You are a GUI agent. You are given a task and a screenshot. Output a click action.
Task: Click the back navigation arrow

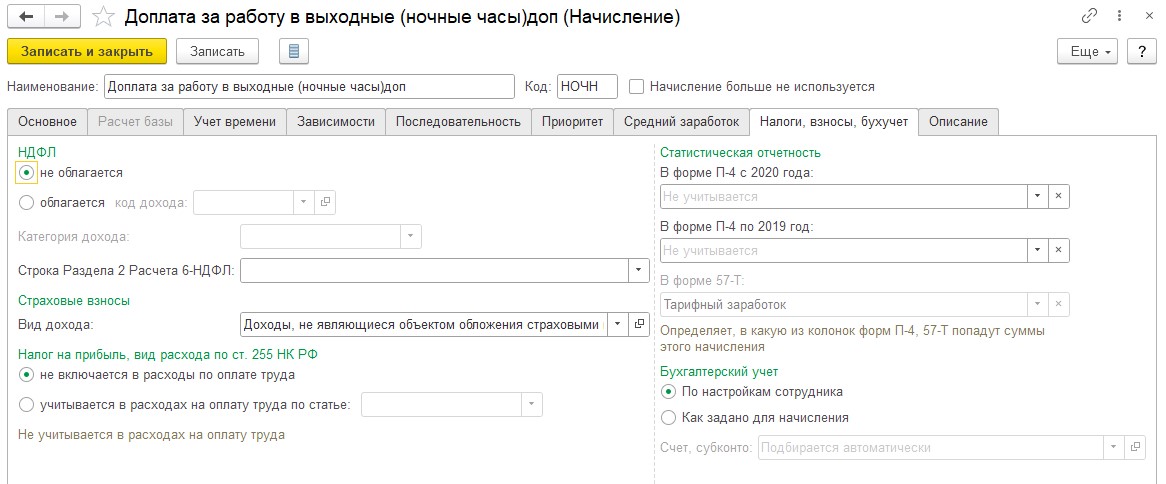point(26,17)
